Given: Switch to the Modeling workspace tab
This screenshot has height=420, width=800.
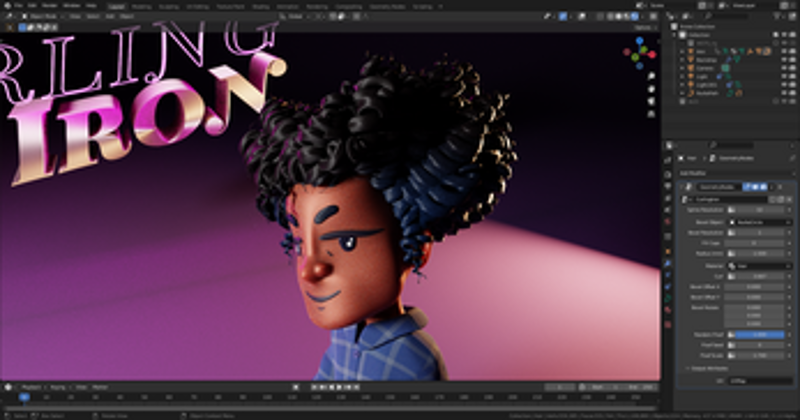Looking at the screenshot, I should 141,7.
